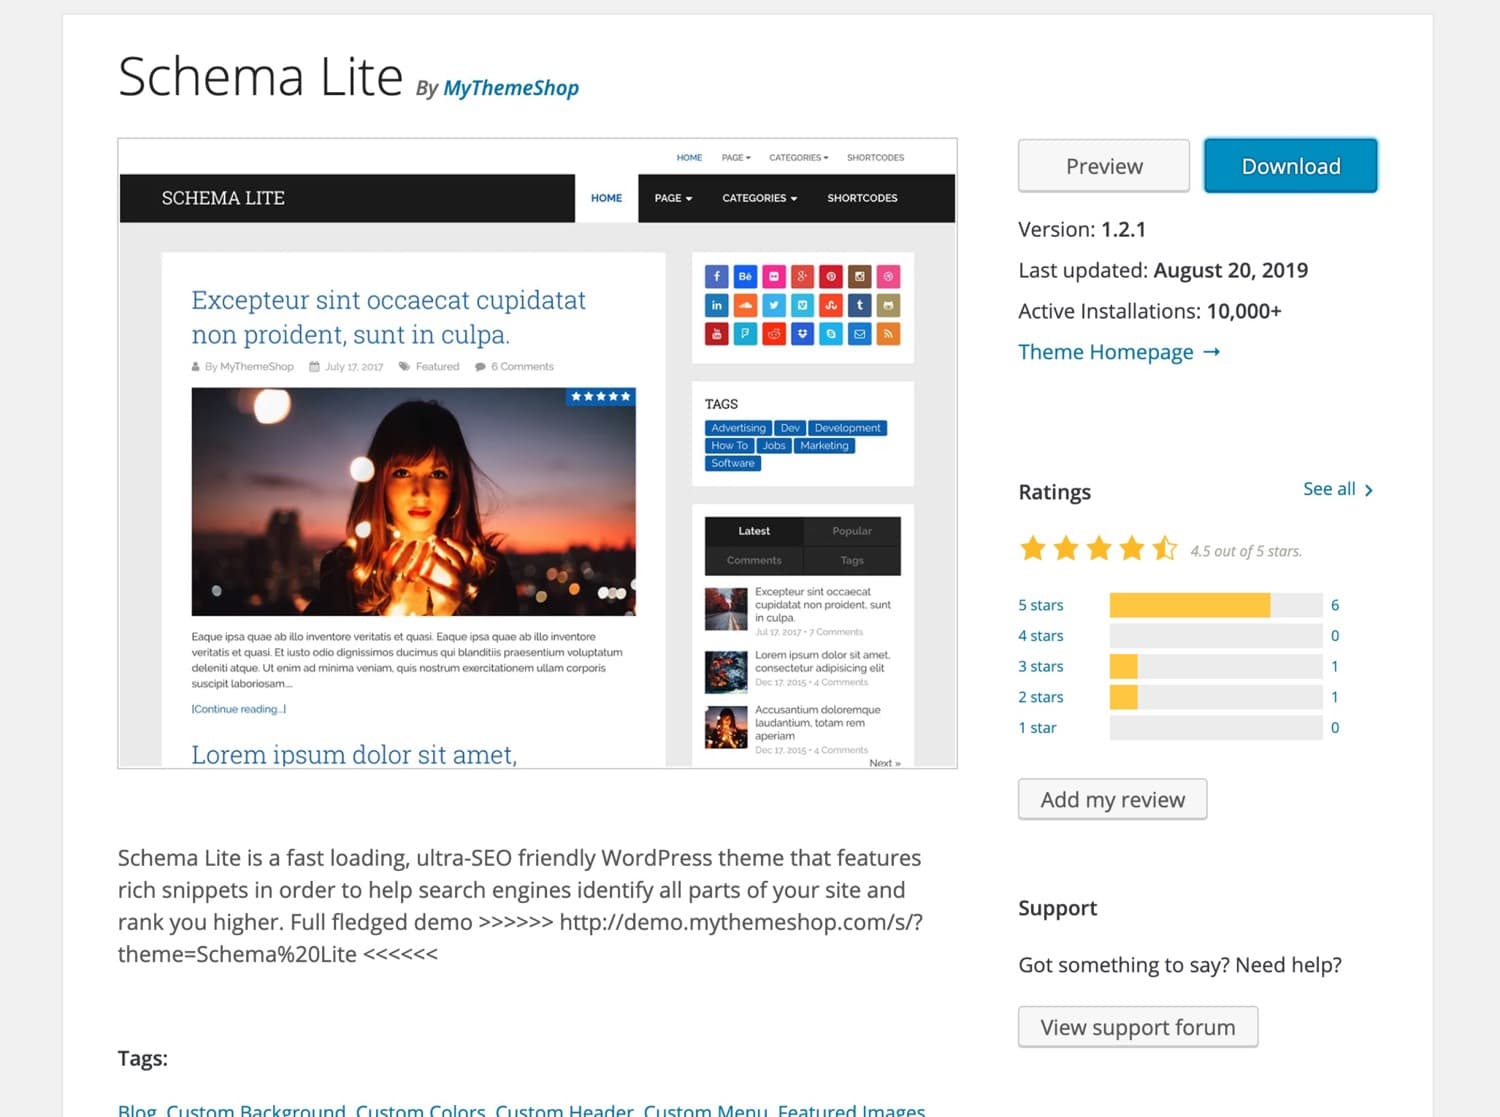This screenshot has width=1500, height=1117.
Task: Click the LinkedIn social icon
Action: coord(717,305)
